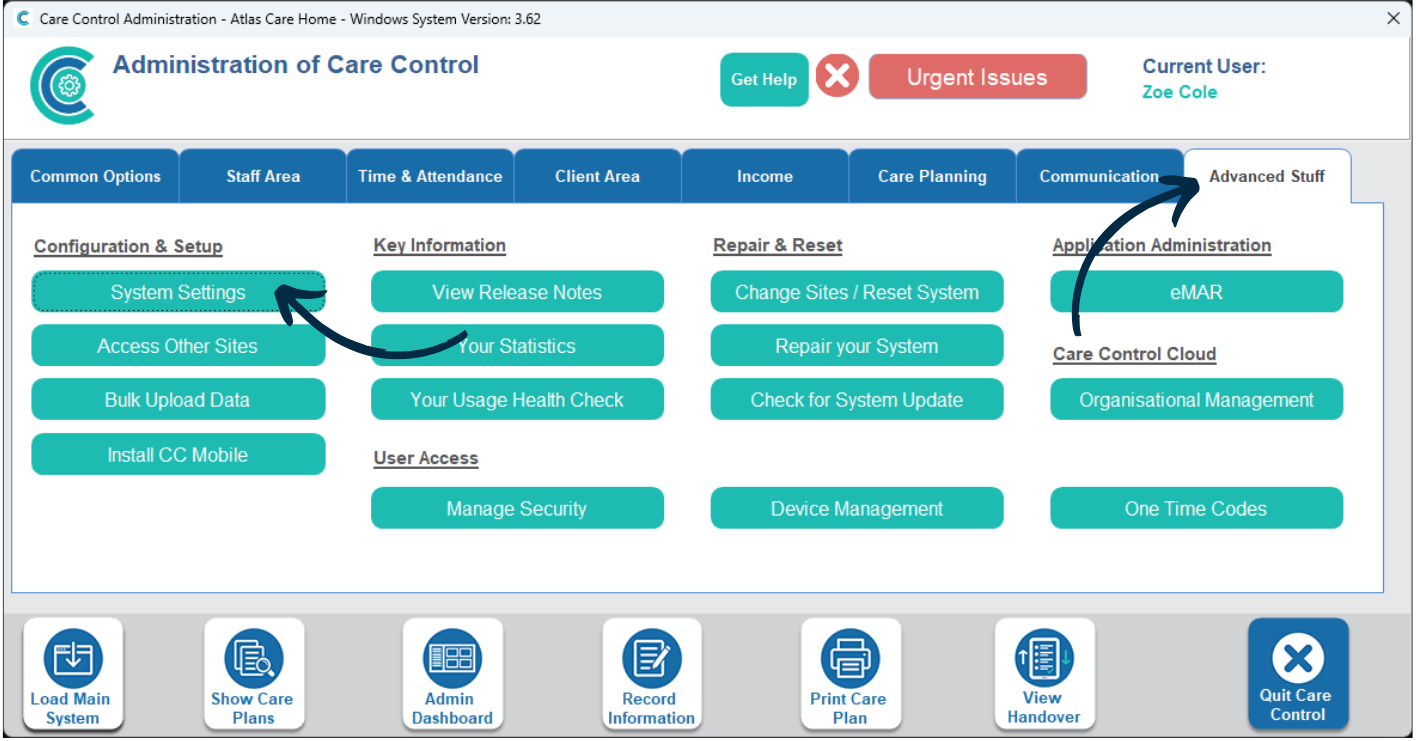This screenshot has width=1416, height=741.
Task: Switch to the Care Planning tab
Action: [x=932, y=176]
